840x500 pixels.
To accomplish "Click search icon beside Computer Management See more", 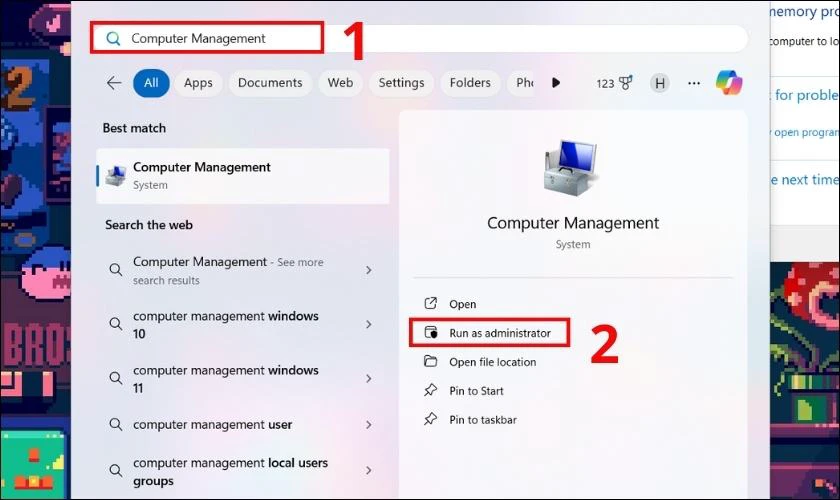I will click(116, 270).
